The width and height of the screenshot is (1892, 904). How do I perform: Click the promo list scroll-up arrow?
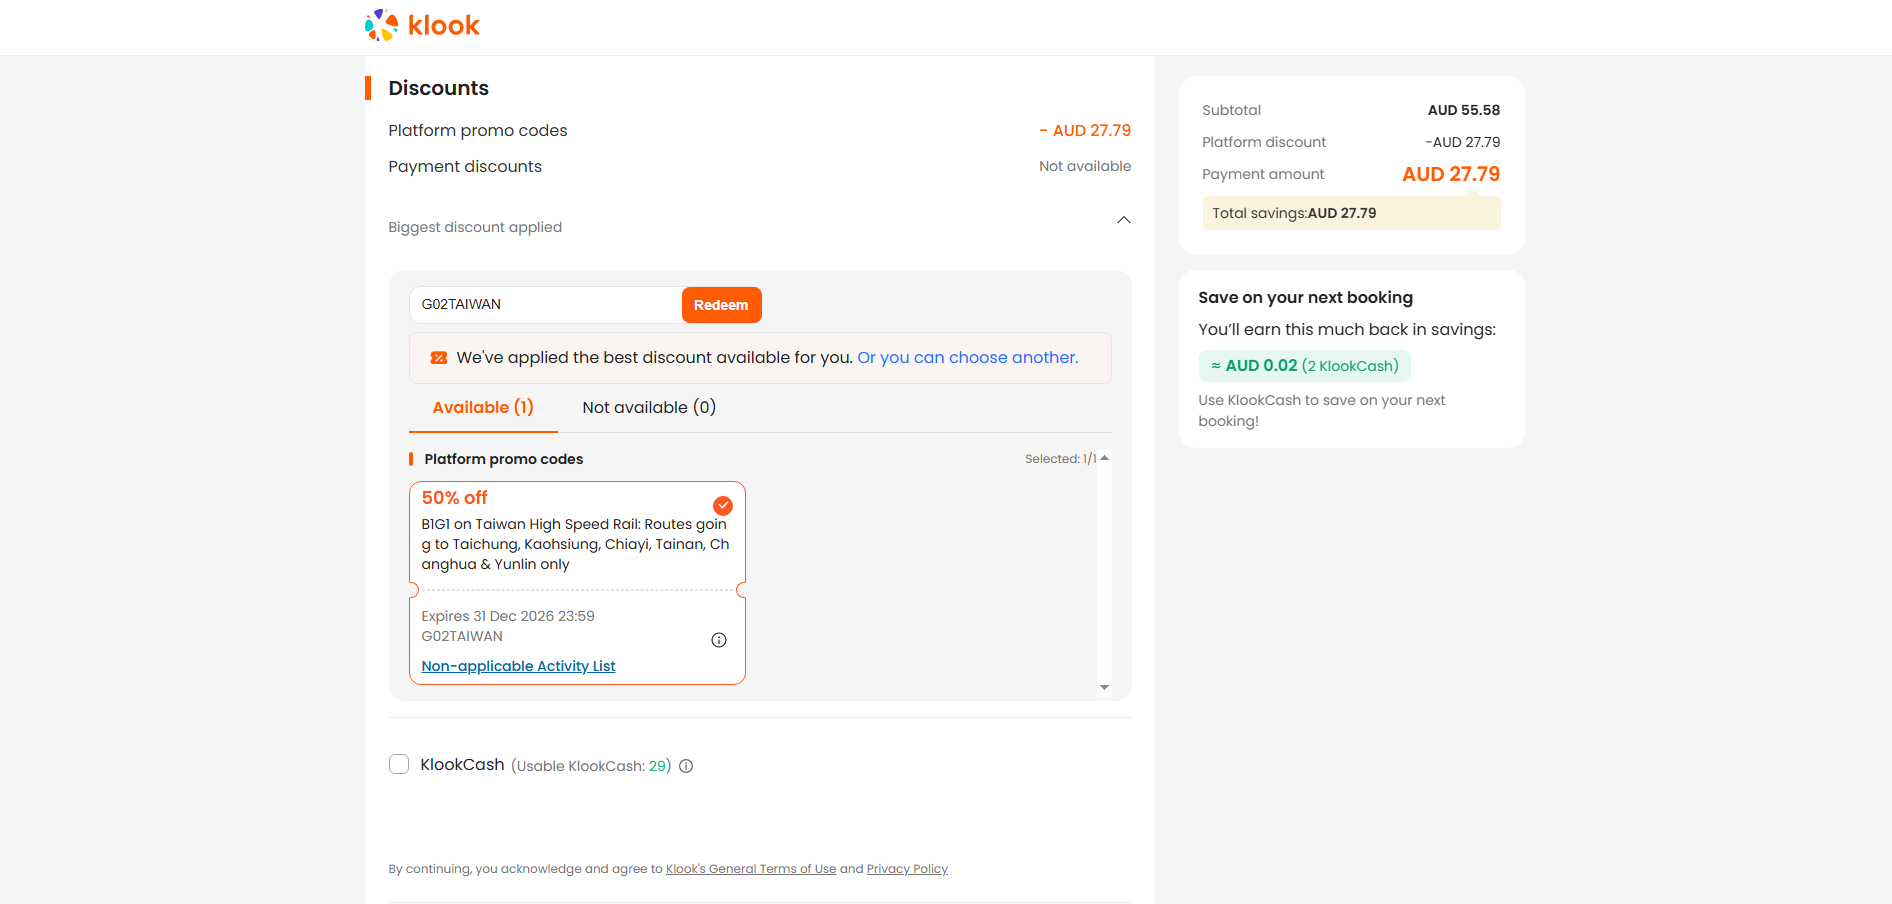pos(1104,458)
